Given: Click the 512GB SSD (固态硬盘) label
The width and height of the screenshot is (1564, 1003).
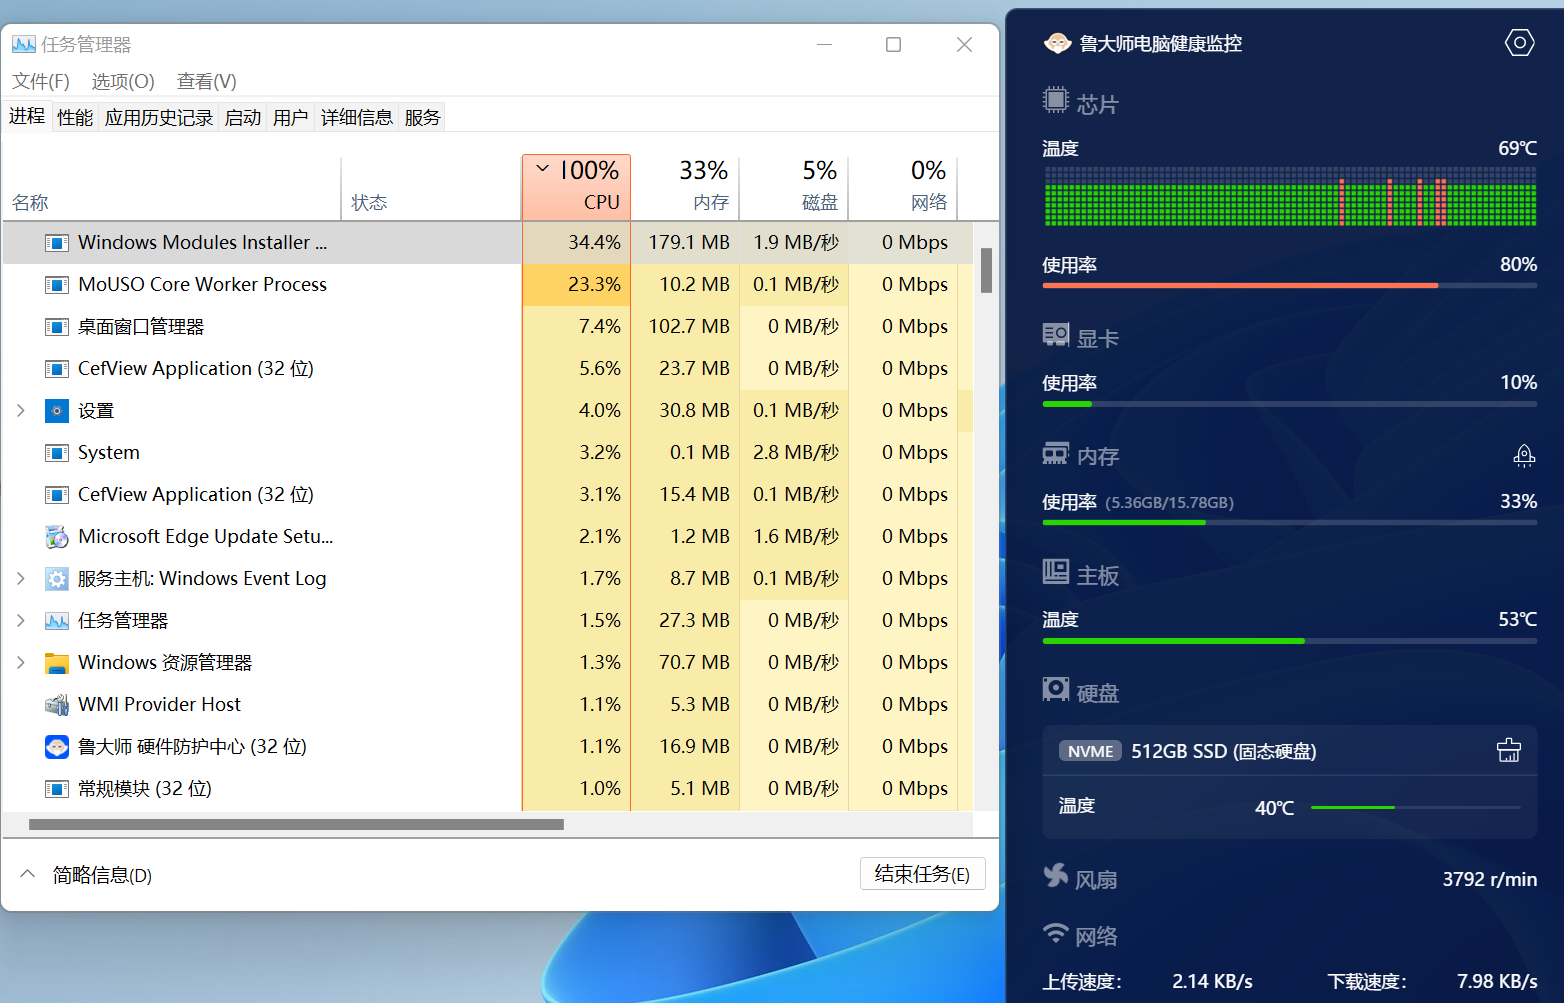Looking at the screenshot, I should point(1224,751).
